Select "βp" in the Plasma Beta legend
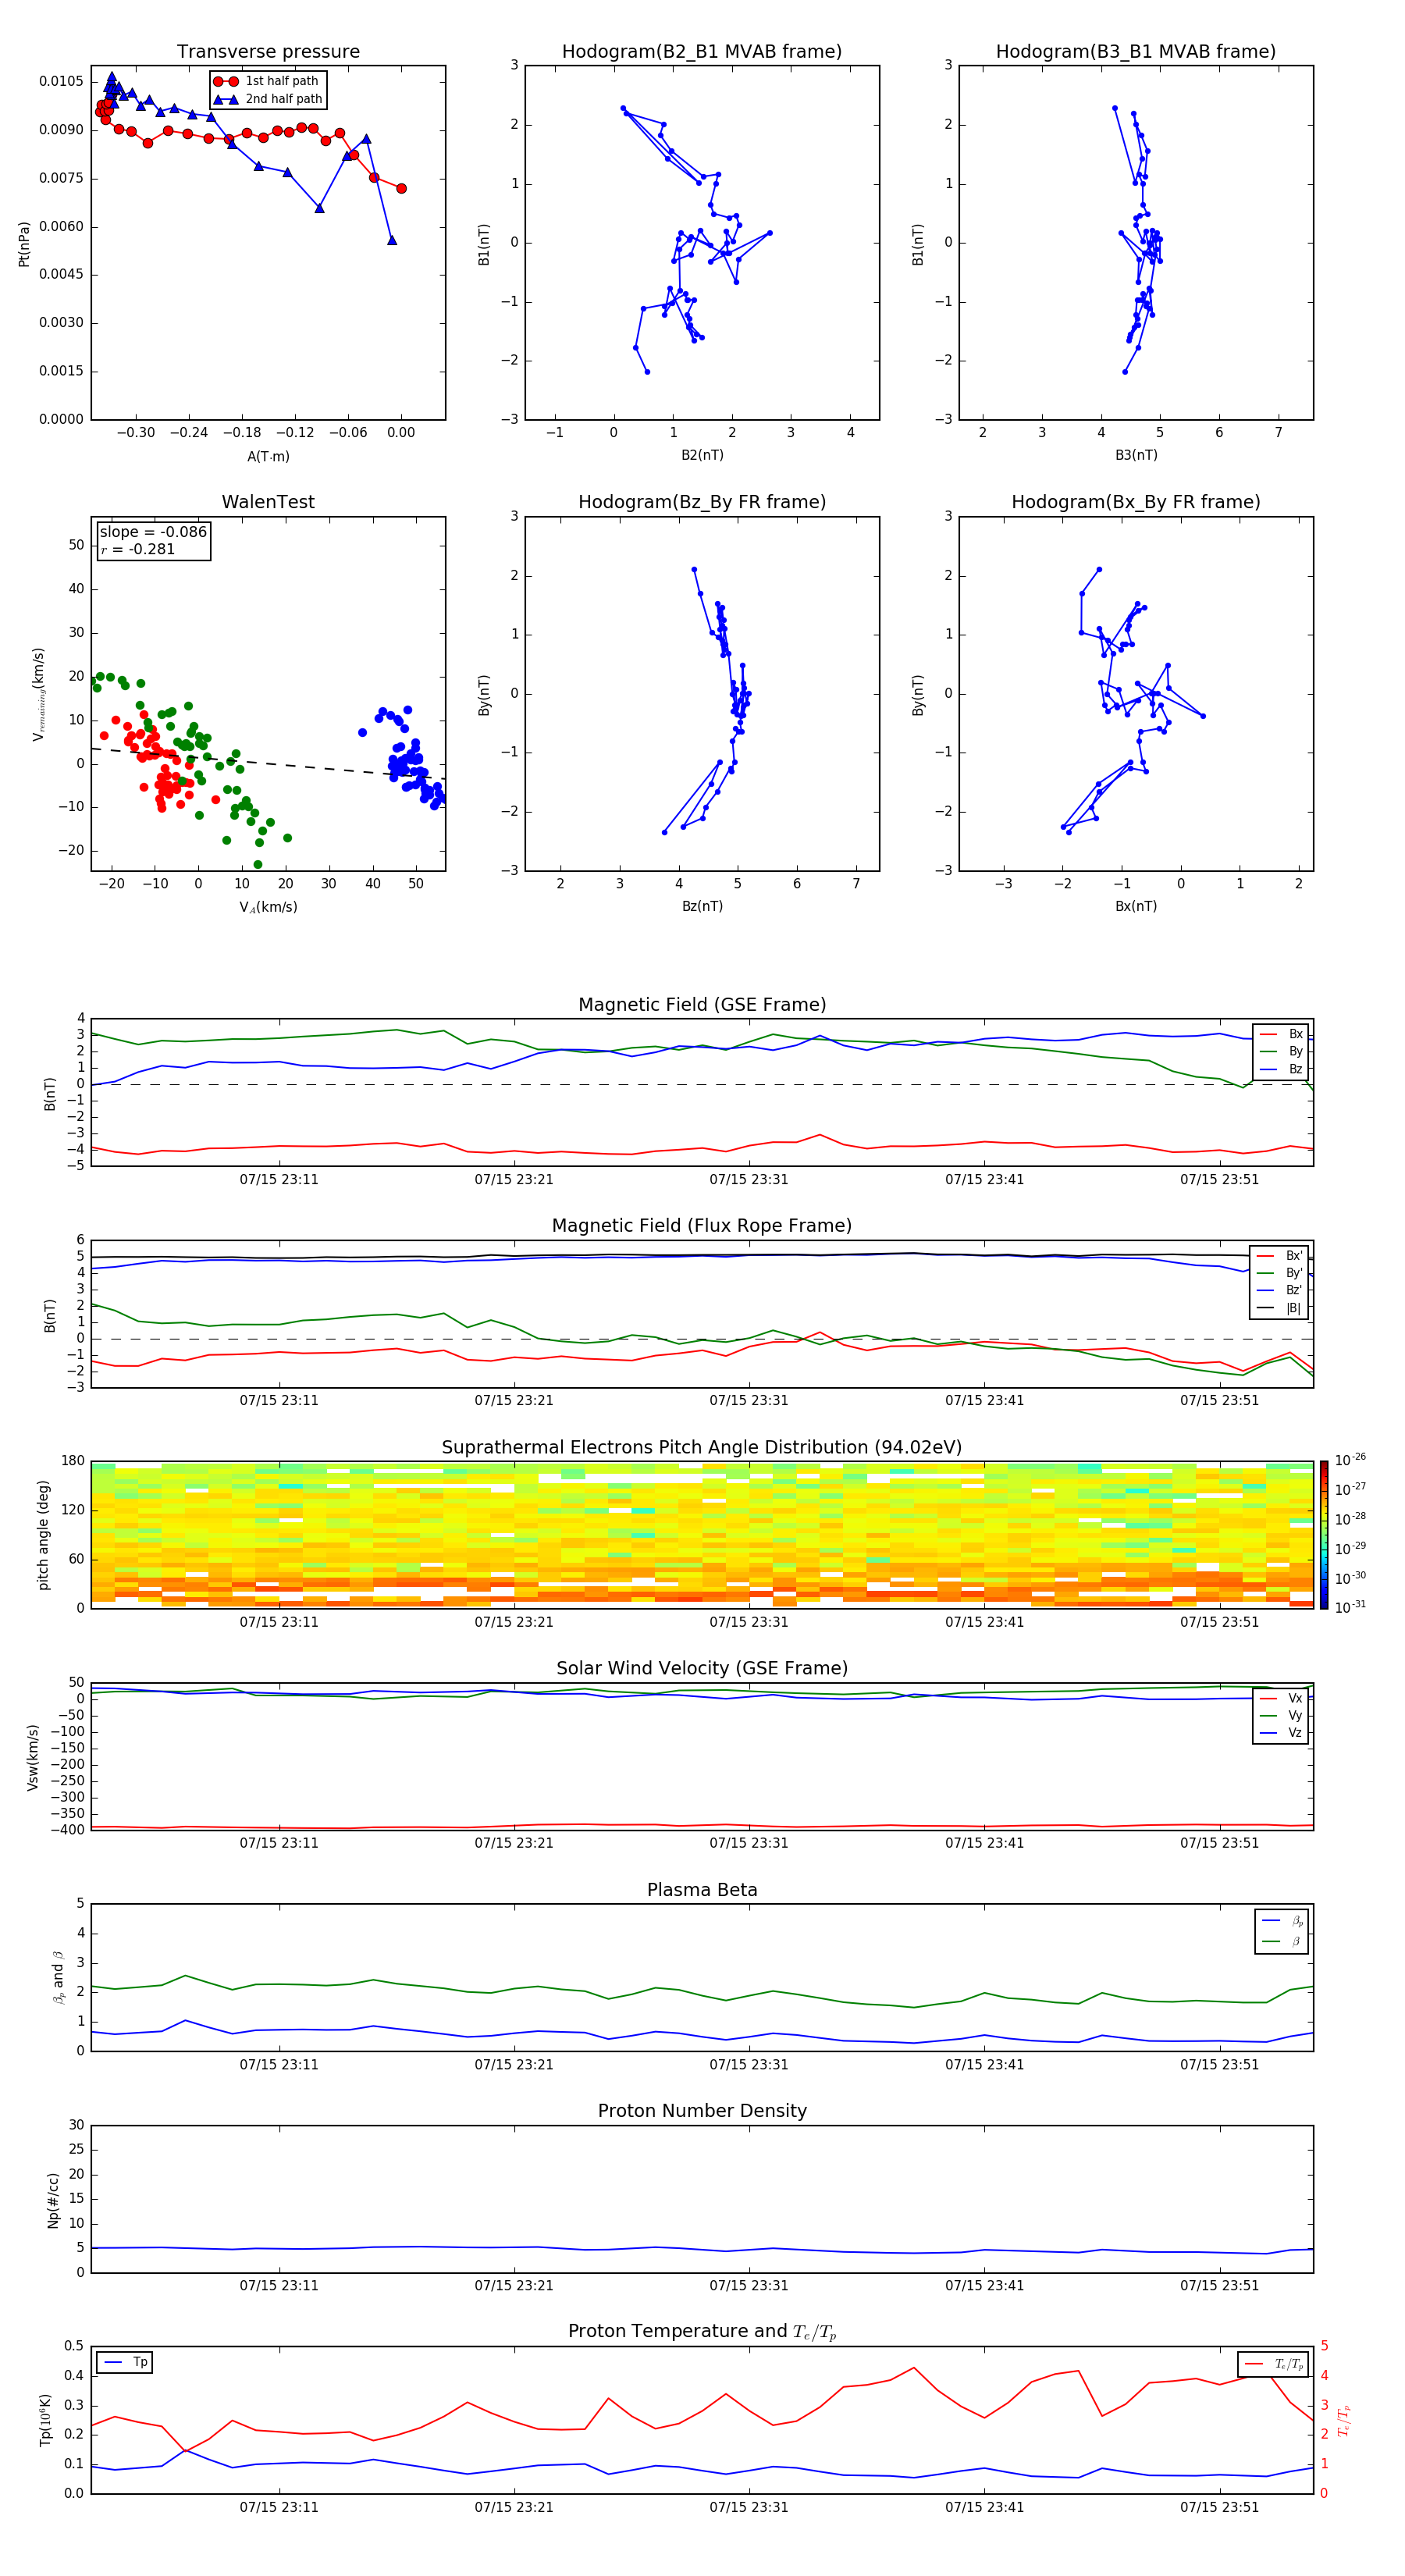This screenshot has height=2576, width=1405. (x=1282, y=1920)
